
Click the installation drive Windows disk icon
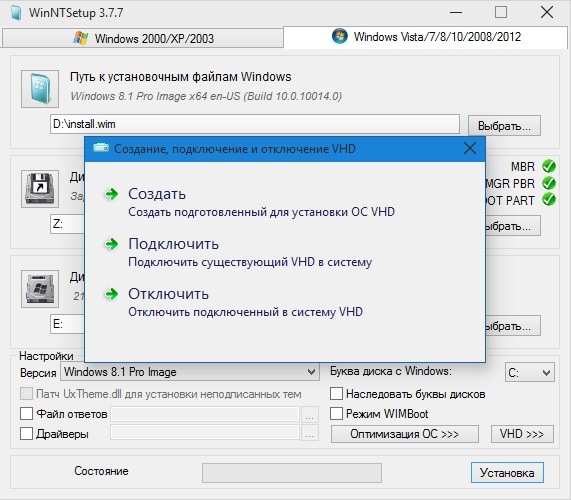tap(40, 289)
